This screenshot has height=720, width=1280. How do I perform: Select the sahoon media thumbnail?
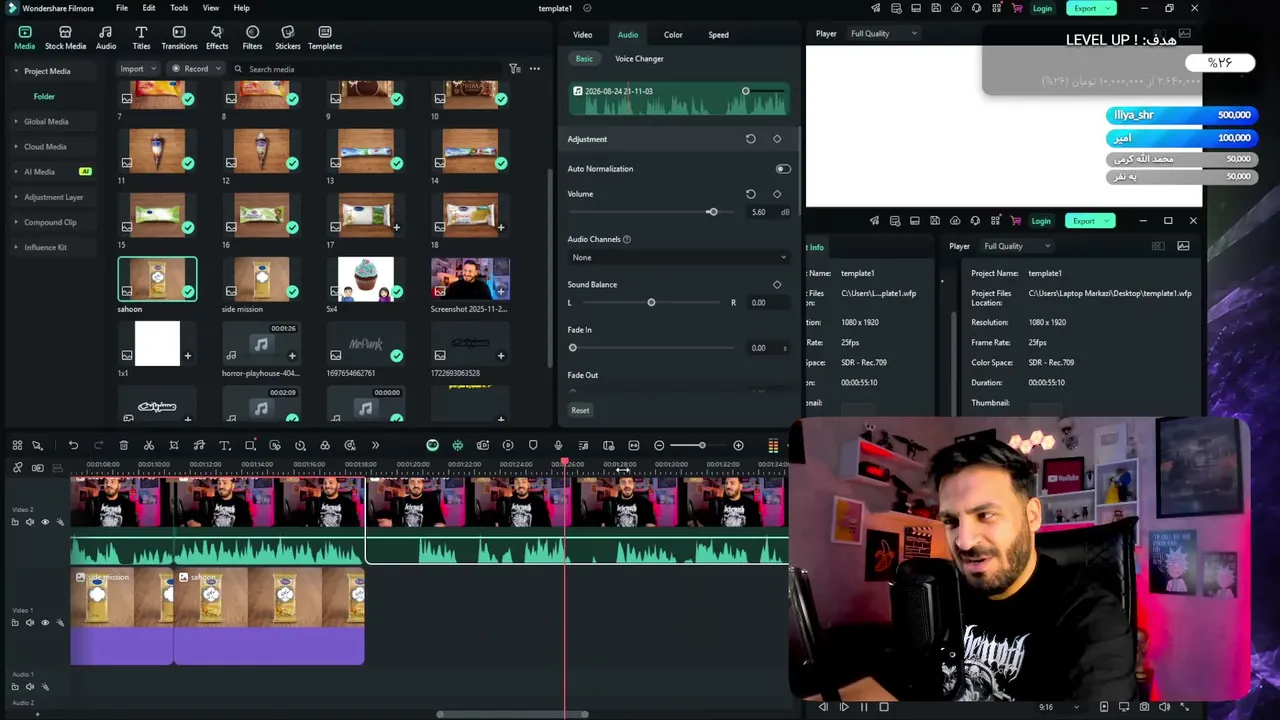(x=157, y=279)
